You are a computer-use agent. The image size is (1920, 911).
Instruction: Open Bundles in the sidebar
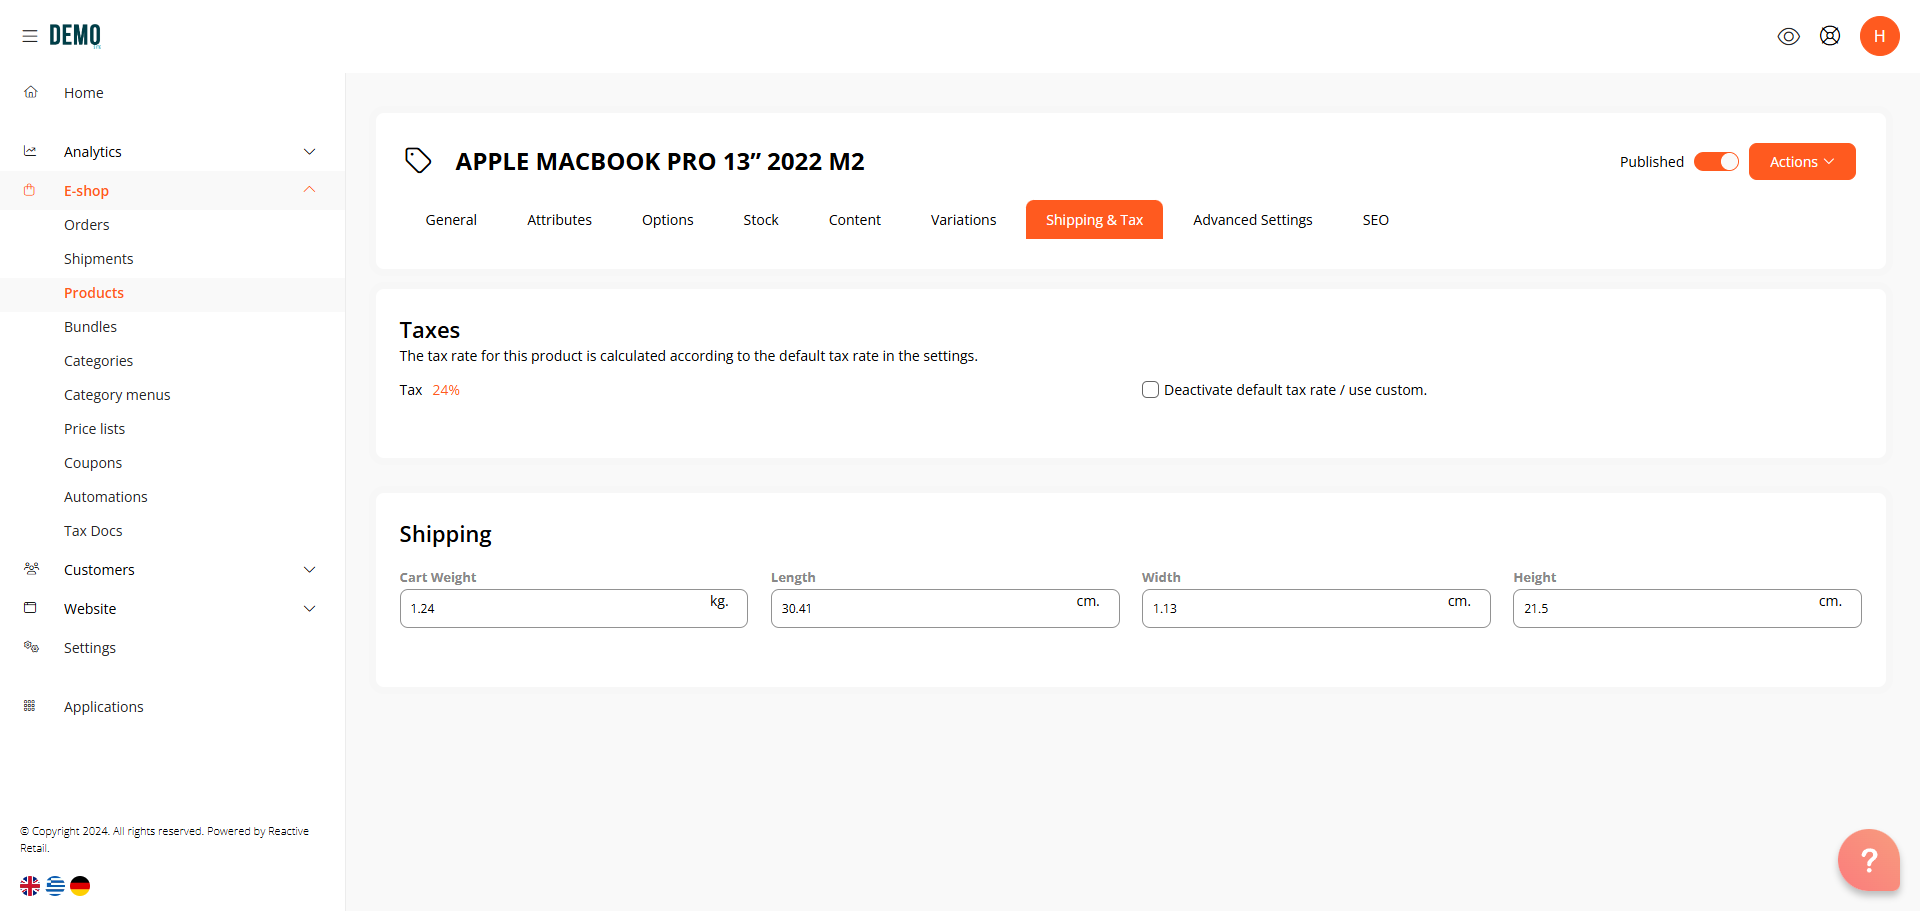pos(91,327)
